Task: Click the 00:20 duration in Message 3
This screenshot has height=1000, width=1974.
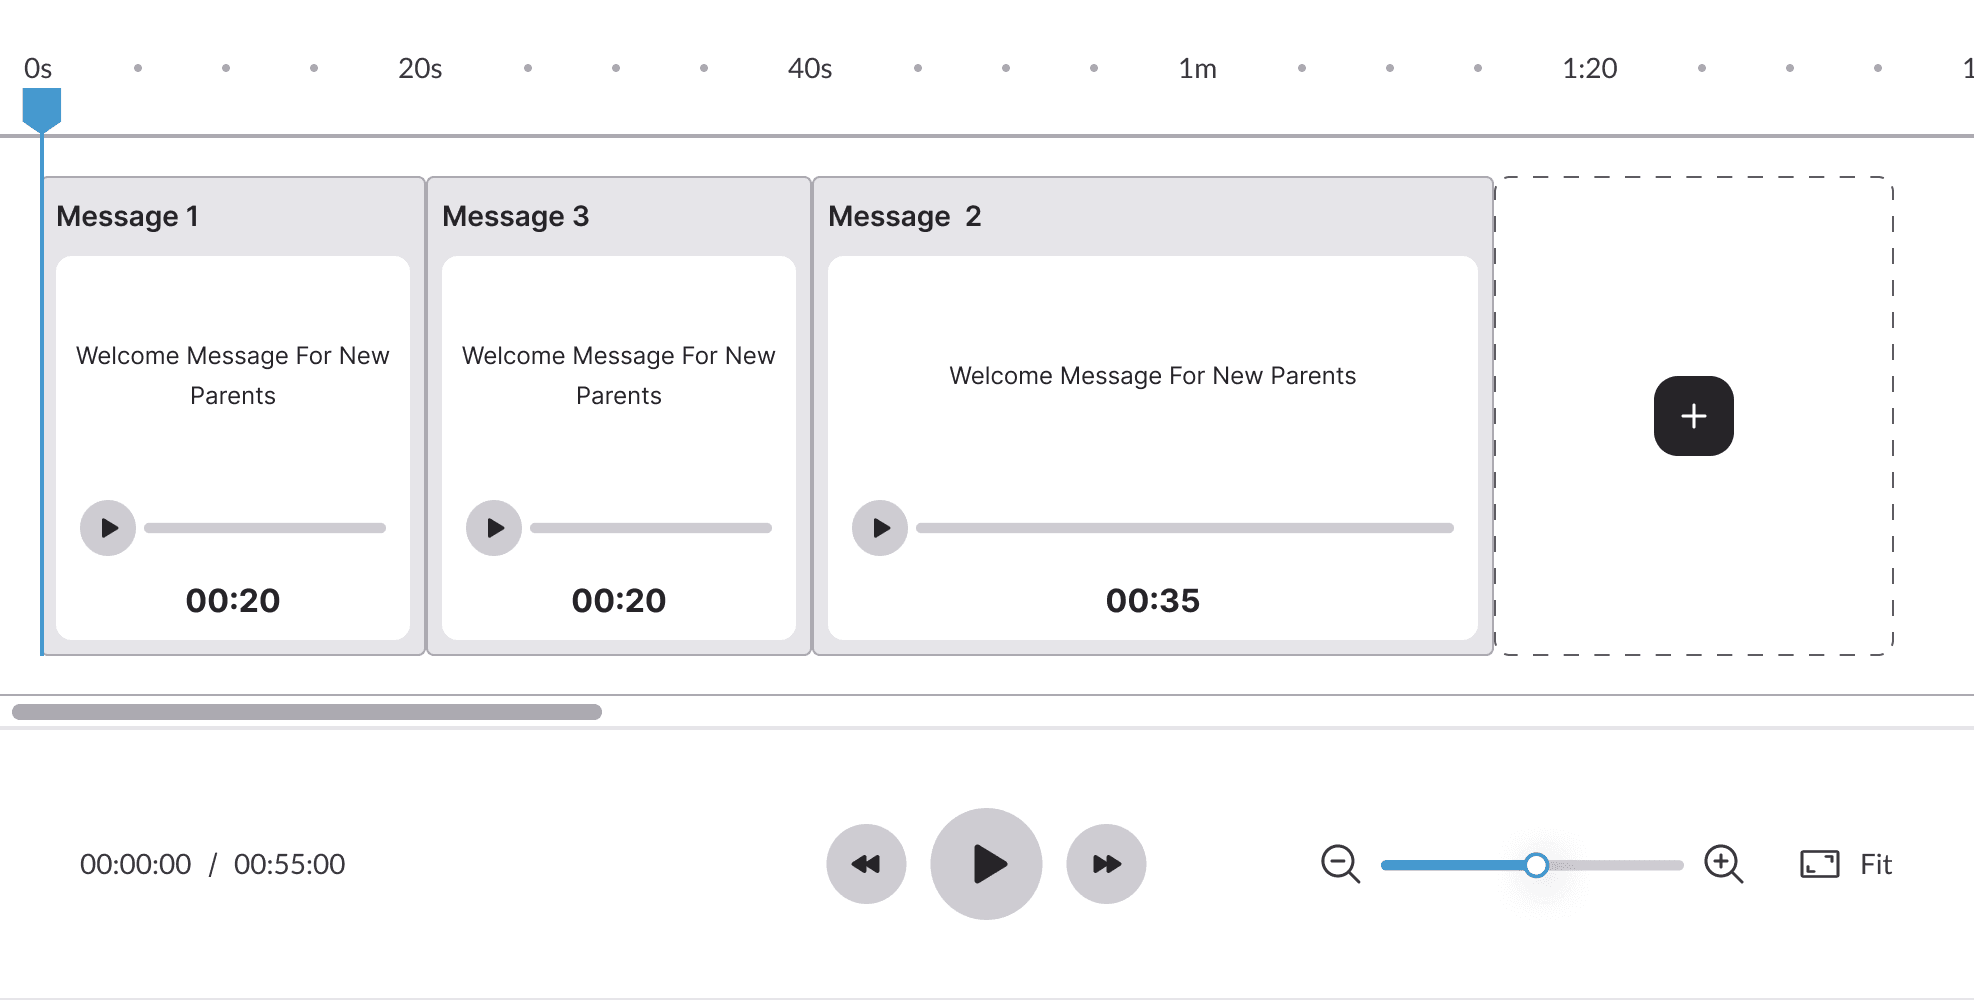Action: 619,600
